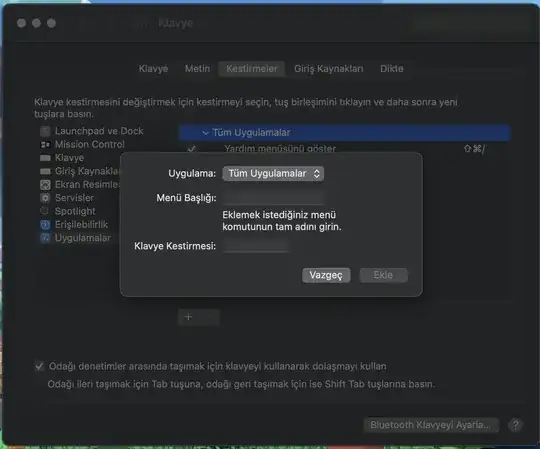Click the Spotlight icon in sidebar
Viewport: 540px width, 449px height.
44,211
